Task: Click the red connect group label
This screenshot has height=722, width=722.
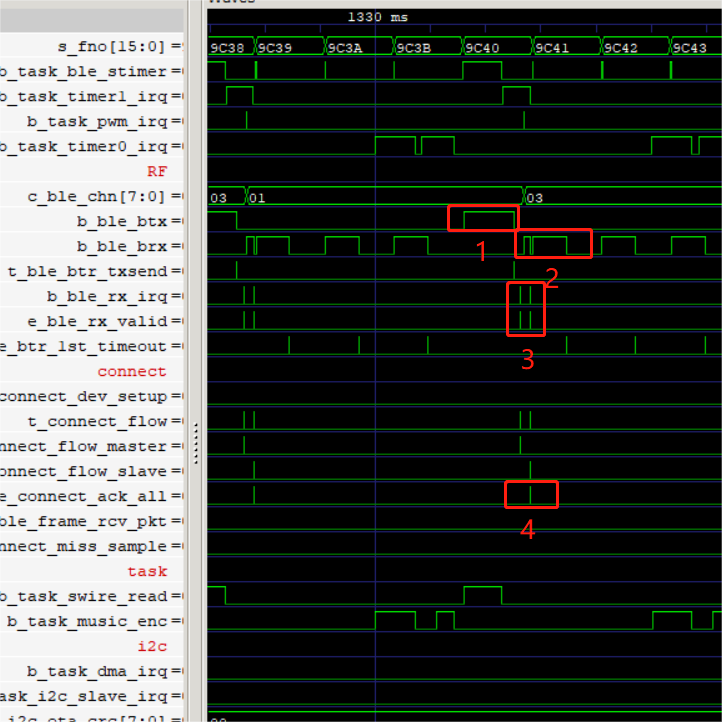Action: (132, 371)
